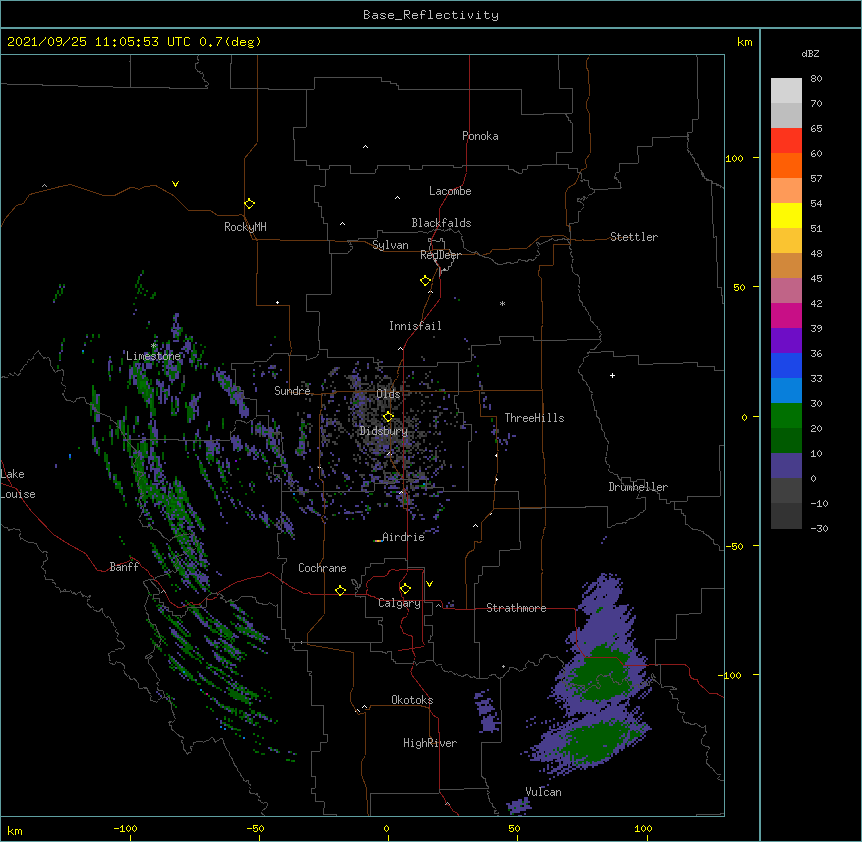Viewport: 862px width, 842px height.
Task: Select the Okotoks town label
Action: click(x=412, y=700)
